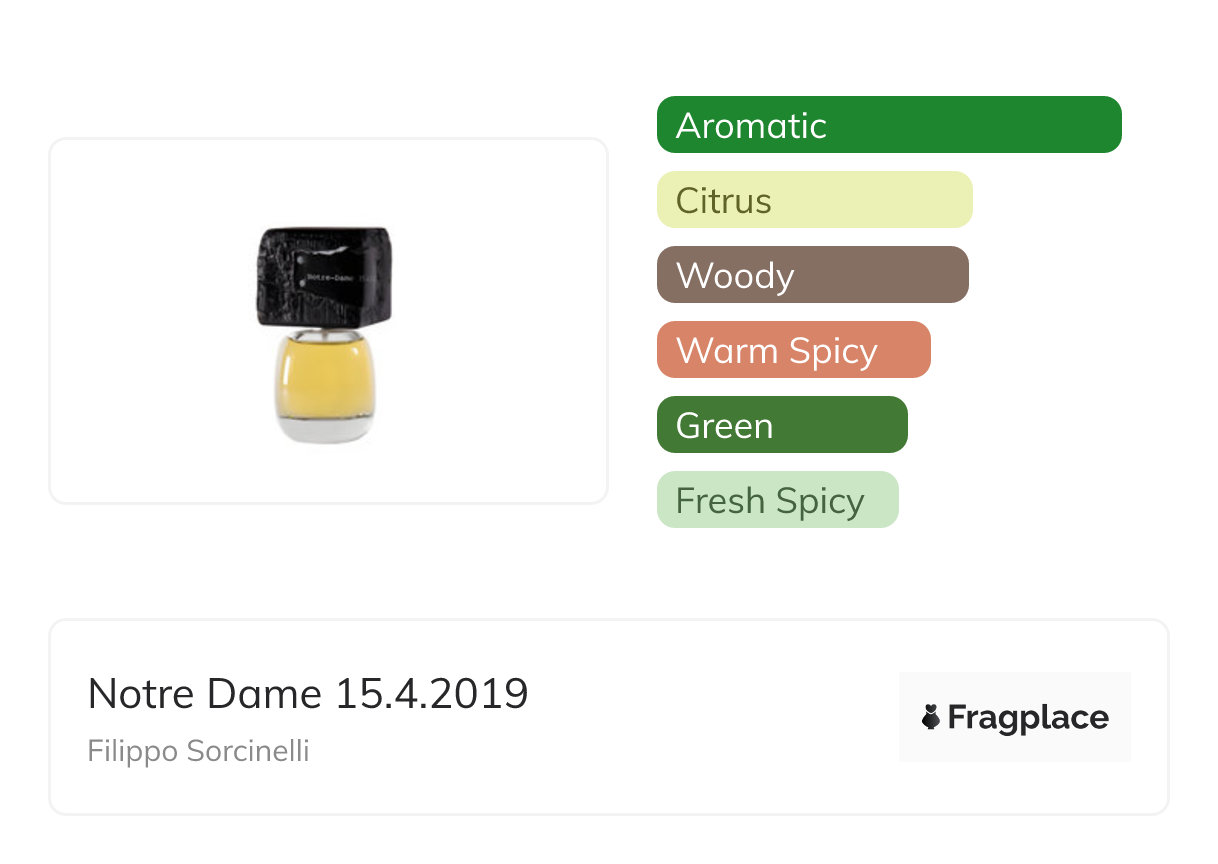Viewport: 1218px width, 864px height.
Task: Click the right end of the Aromatic bar
Action: point(1105,125)
